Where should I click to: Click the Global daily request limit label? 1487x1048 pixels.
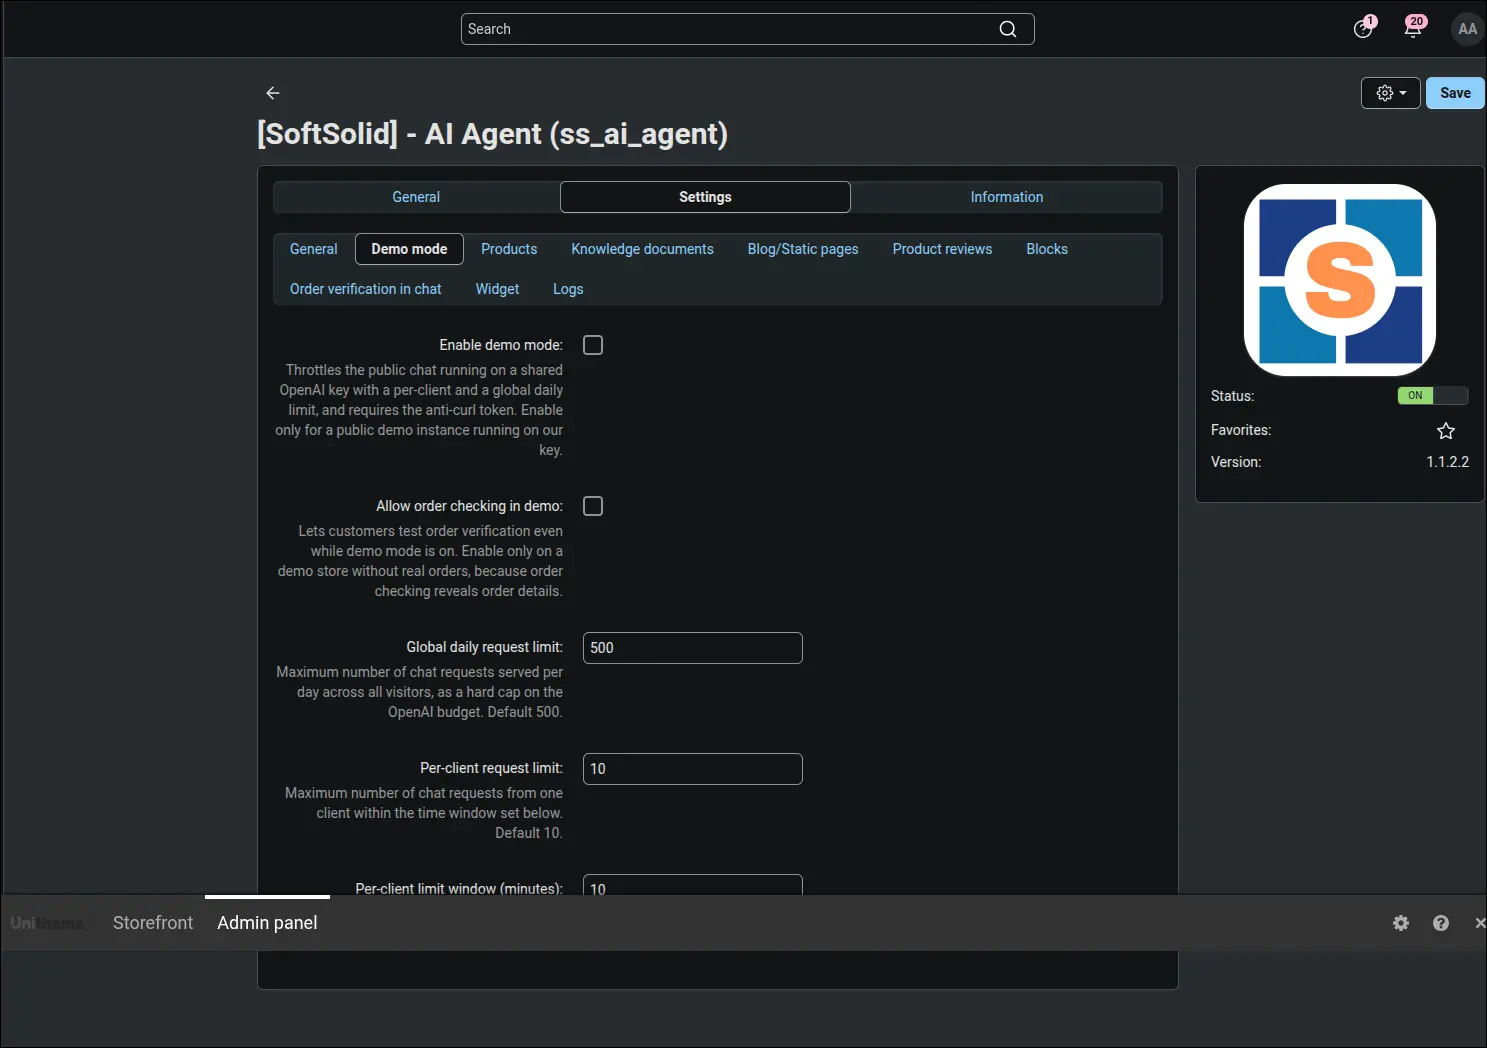click(484, 647)
